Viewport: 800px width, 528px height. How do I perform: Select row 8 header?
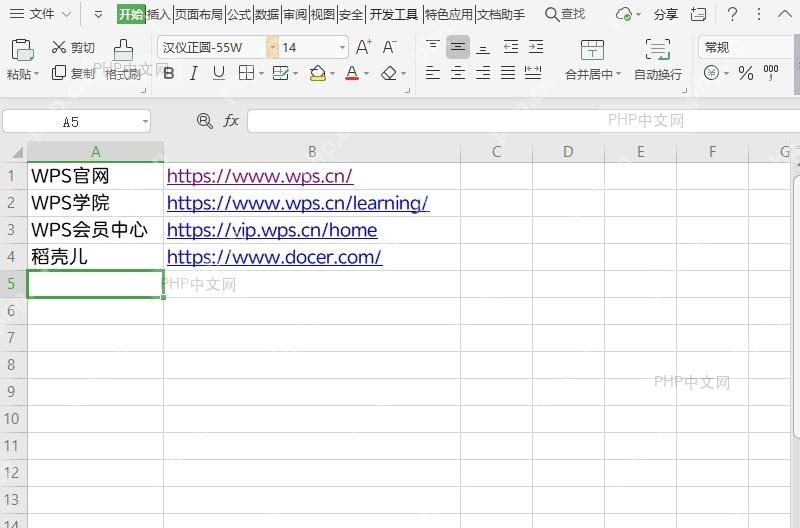tap(13, 365)
